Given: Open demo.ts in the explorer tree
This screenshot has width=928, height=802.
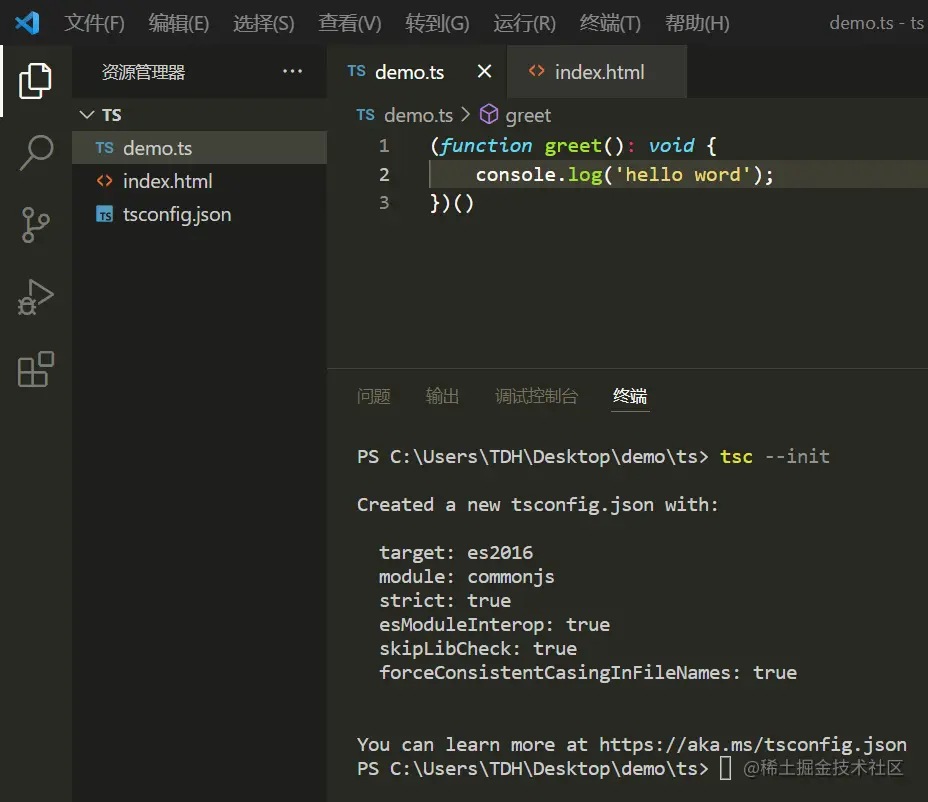Looking at the screenshot, I should [199, 147].
